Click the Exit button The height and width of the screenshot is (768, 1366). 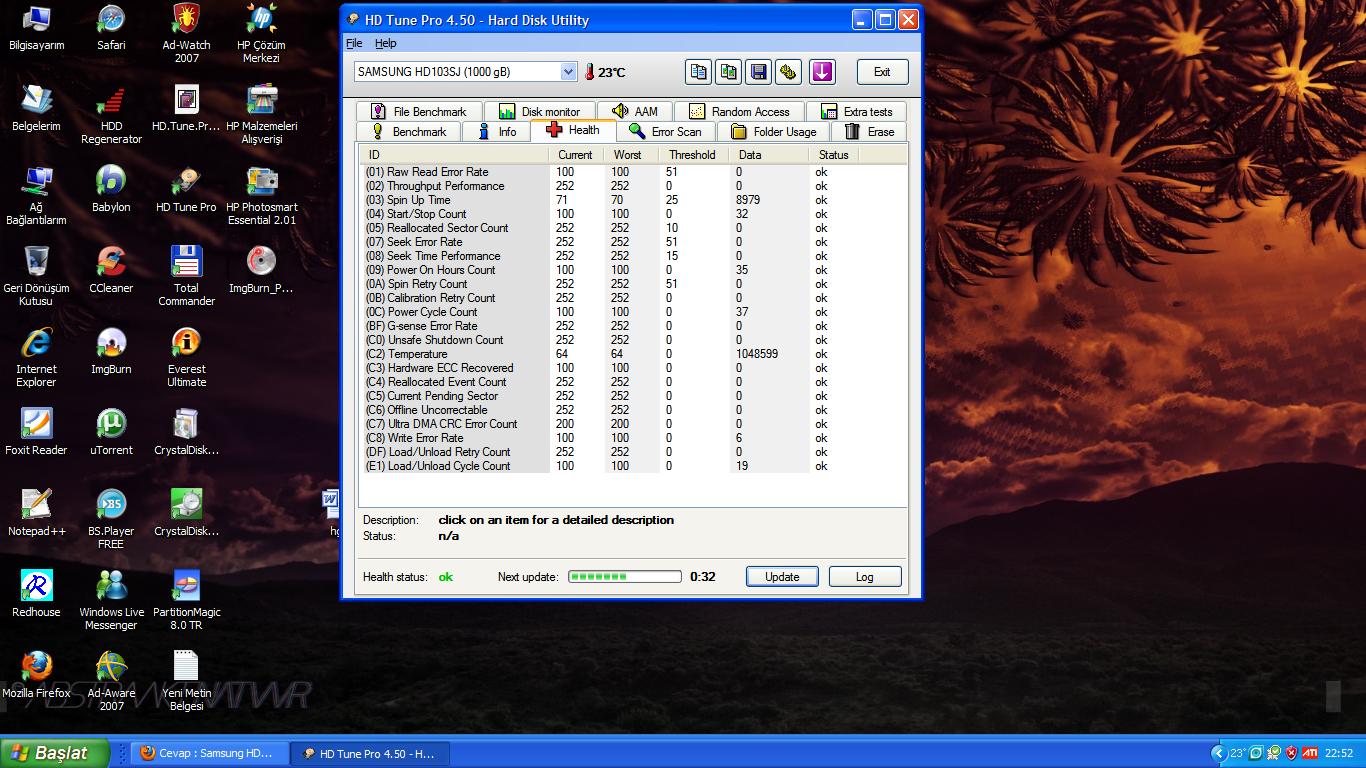pos(882,72)
